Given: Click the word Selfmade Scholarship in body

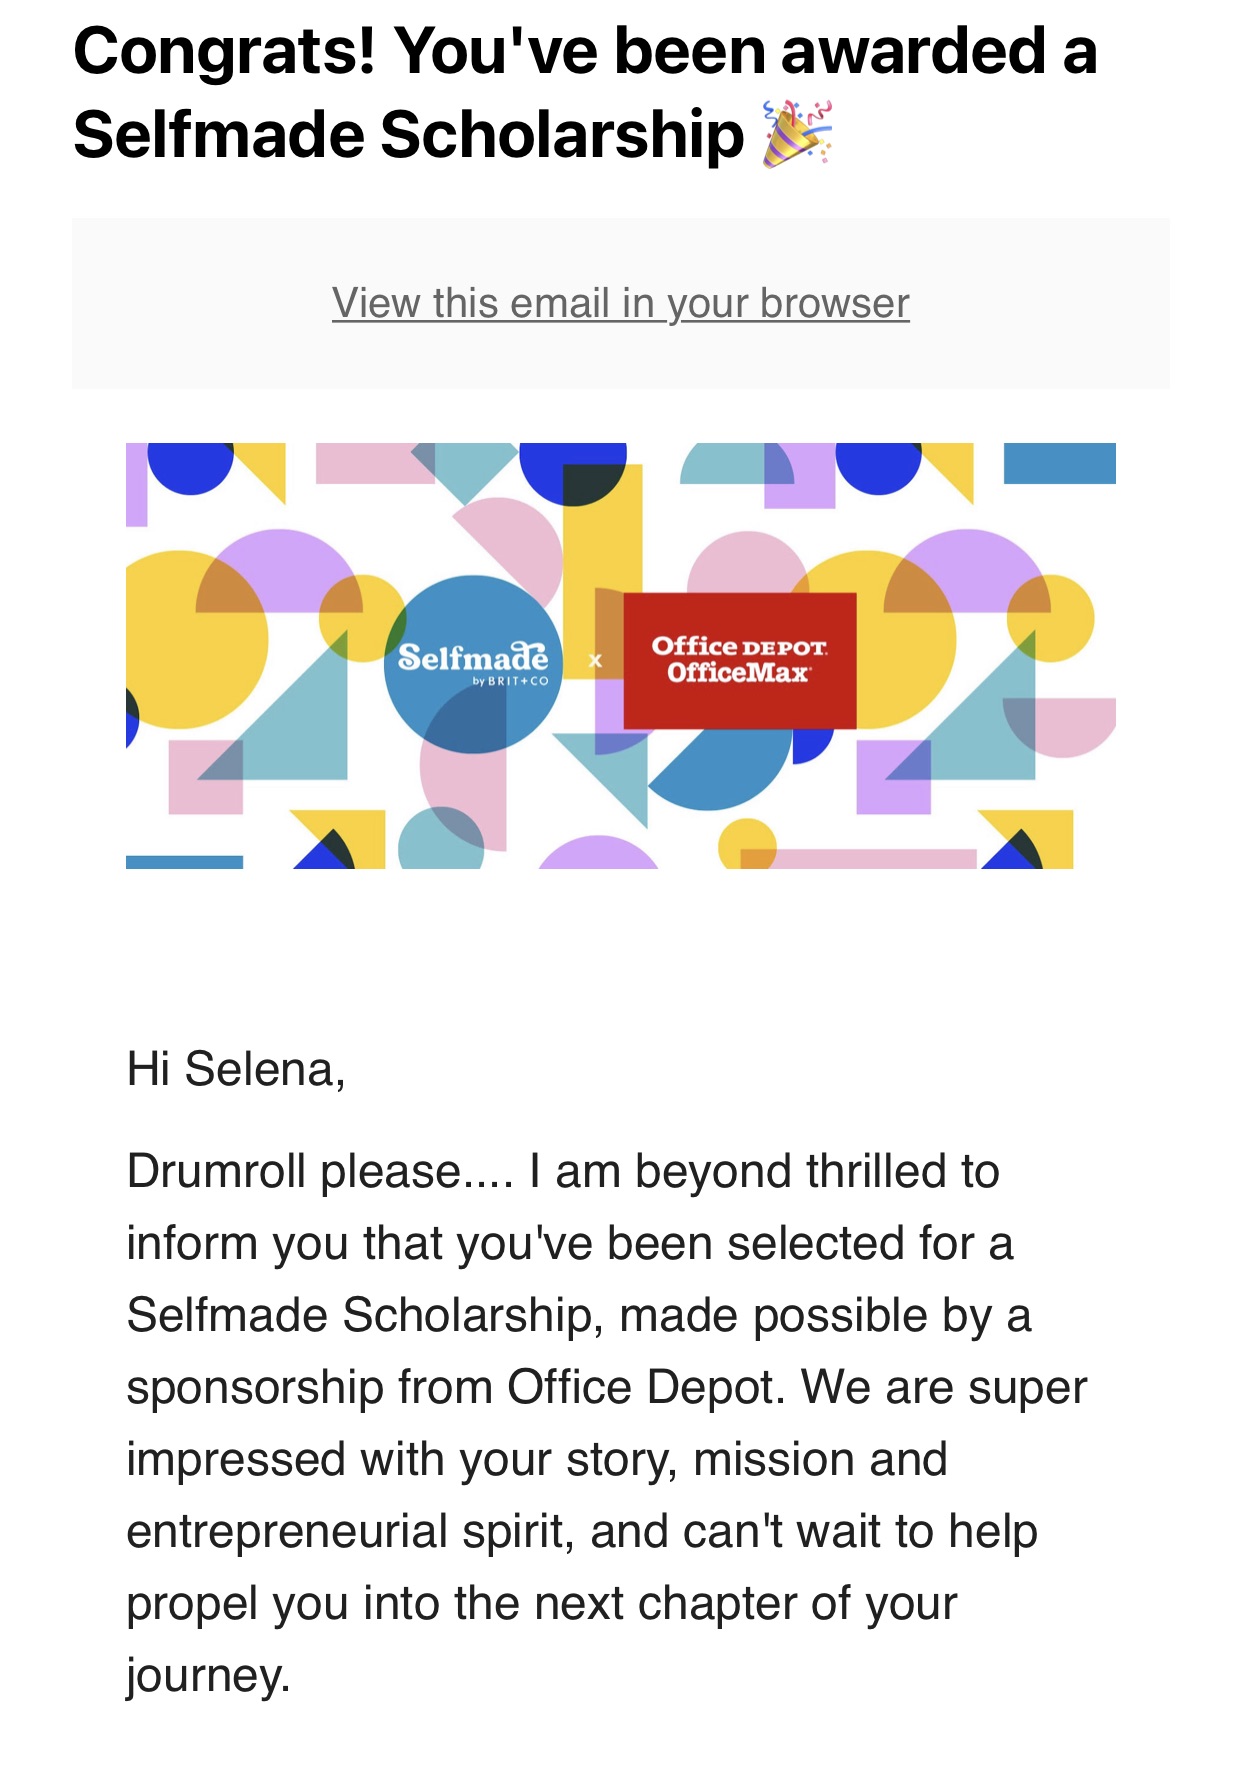Looking at the screenshot, I should 360,1315.
